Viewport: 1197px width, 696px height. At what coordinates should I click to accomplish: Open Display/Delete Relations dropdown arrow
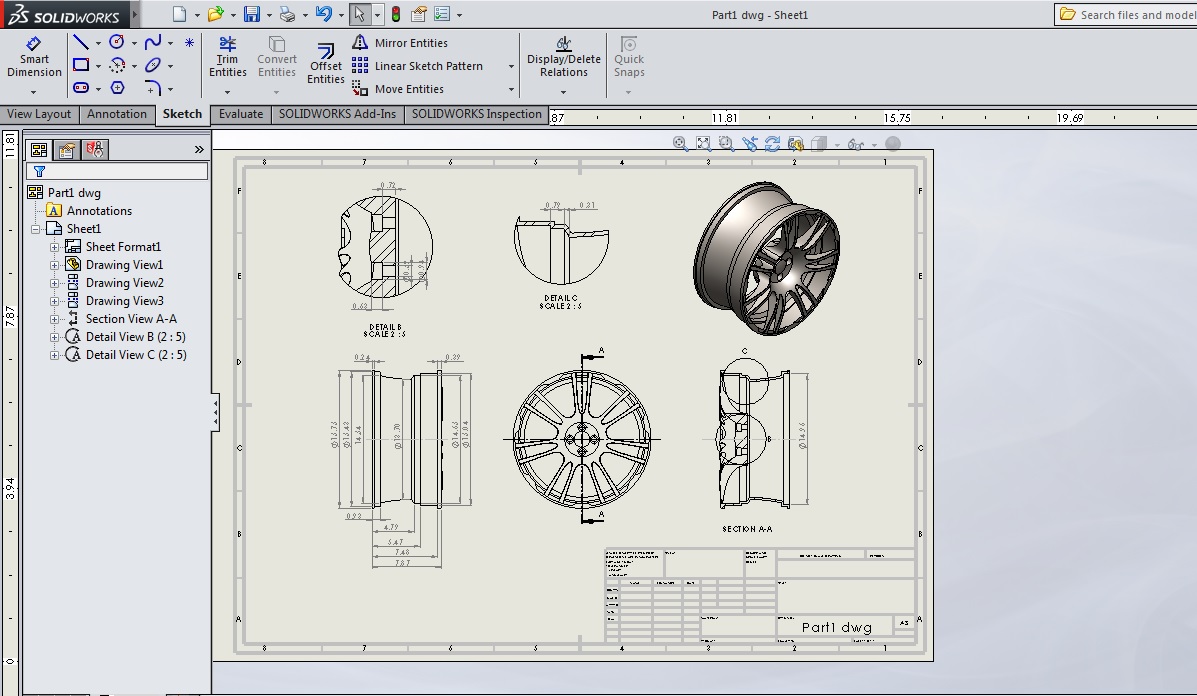pos(563,92)
